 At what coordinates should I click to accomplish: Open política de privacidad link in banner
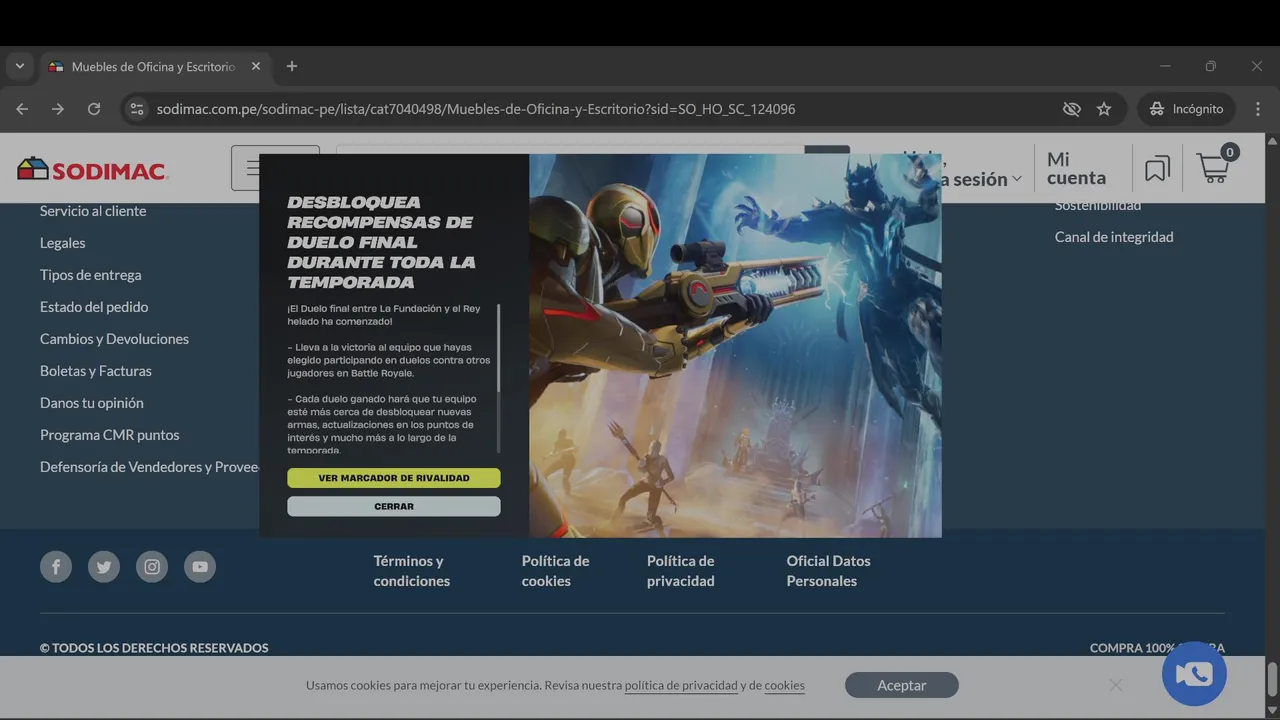pyautogui.click(x=681, y=685)
